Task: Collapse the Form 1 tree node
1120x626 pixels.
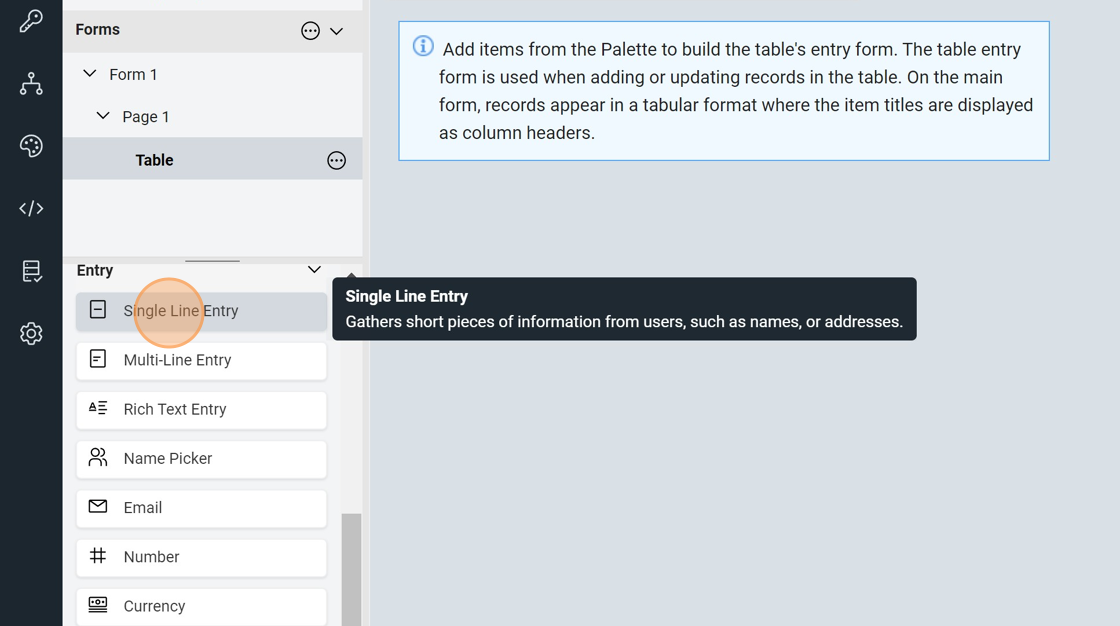Action: 90,74
